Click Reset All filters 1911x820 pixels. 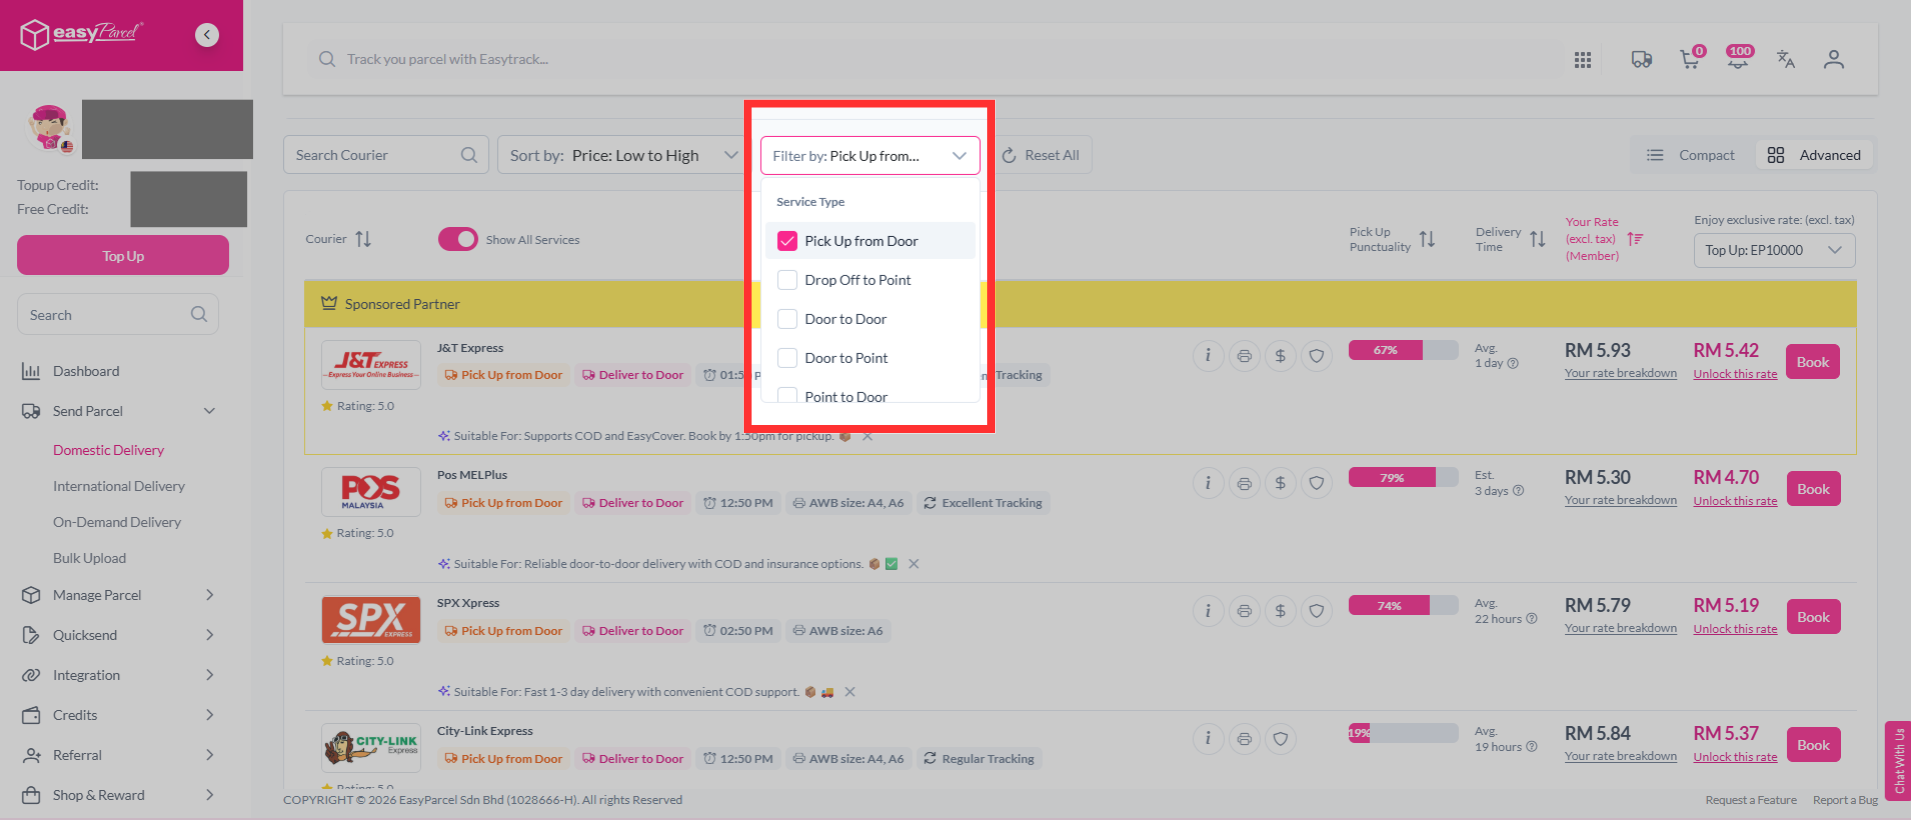(x=1041, y=155)
